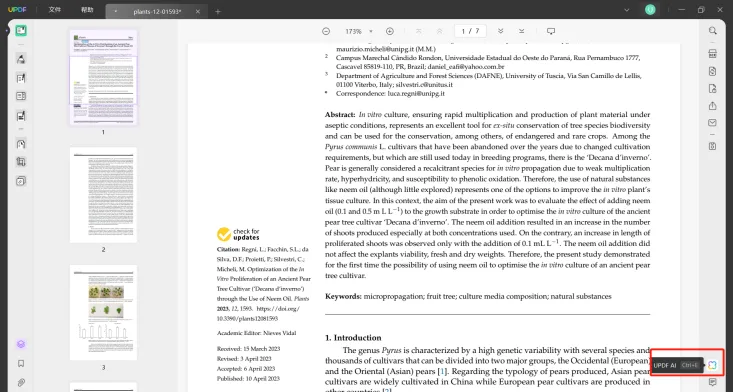This screenshot has width=733, height=392.
Task: Click the search magnifier icon
Action: (712, 31)
